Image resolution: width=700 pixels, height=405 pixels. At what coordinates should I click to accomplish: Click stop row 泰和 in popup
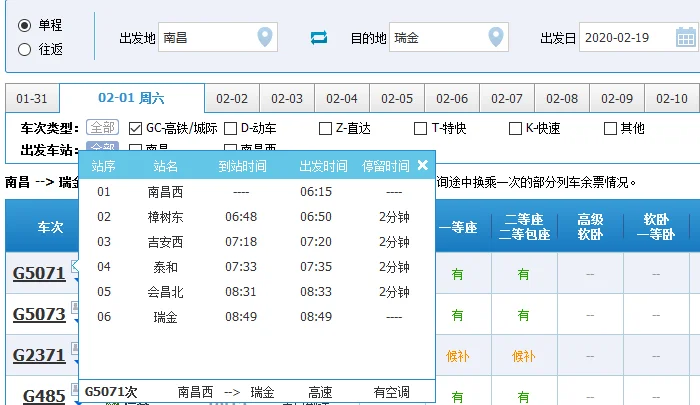[x=257, y=267]
